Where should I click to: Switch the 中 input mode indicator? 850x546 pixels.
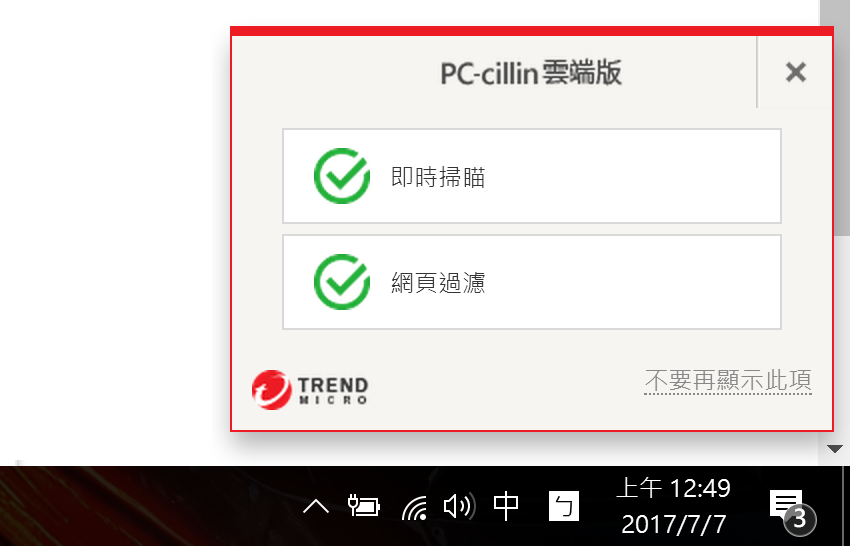[506, 506]
